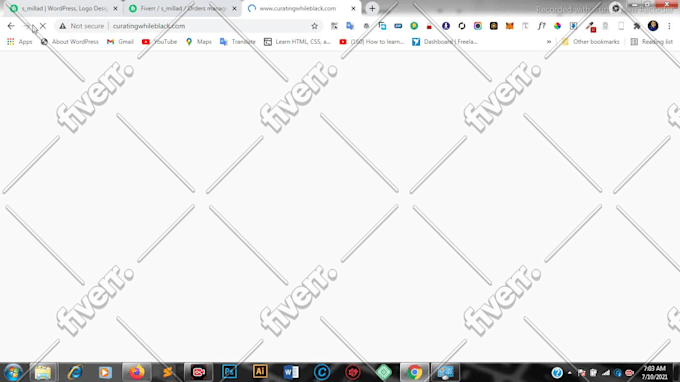Open a new tab with the plus button
Image resolution: width=680 pixels, height=382 pixels.
coord(372,8)
